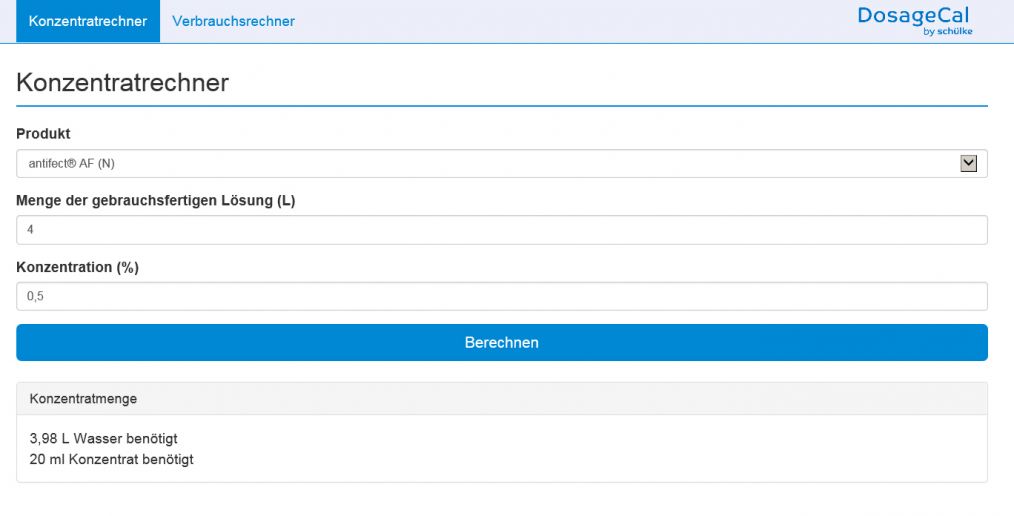Select the '20 ml Konzentrat benötigt' result line

click(x=111, y=460)
